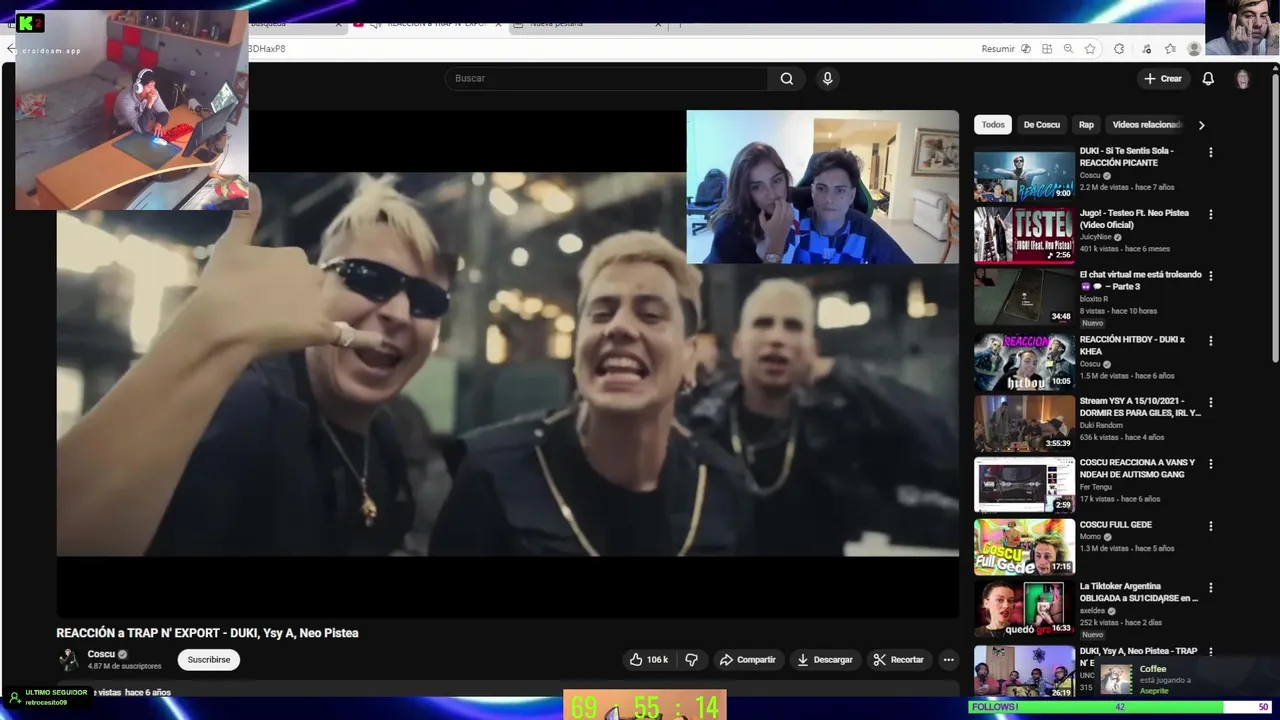Open La Tiktoker Argentina video thumbnail
1280x720 pixels.
[1024, 609]
